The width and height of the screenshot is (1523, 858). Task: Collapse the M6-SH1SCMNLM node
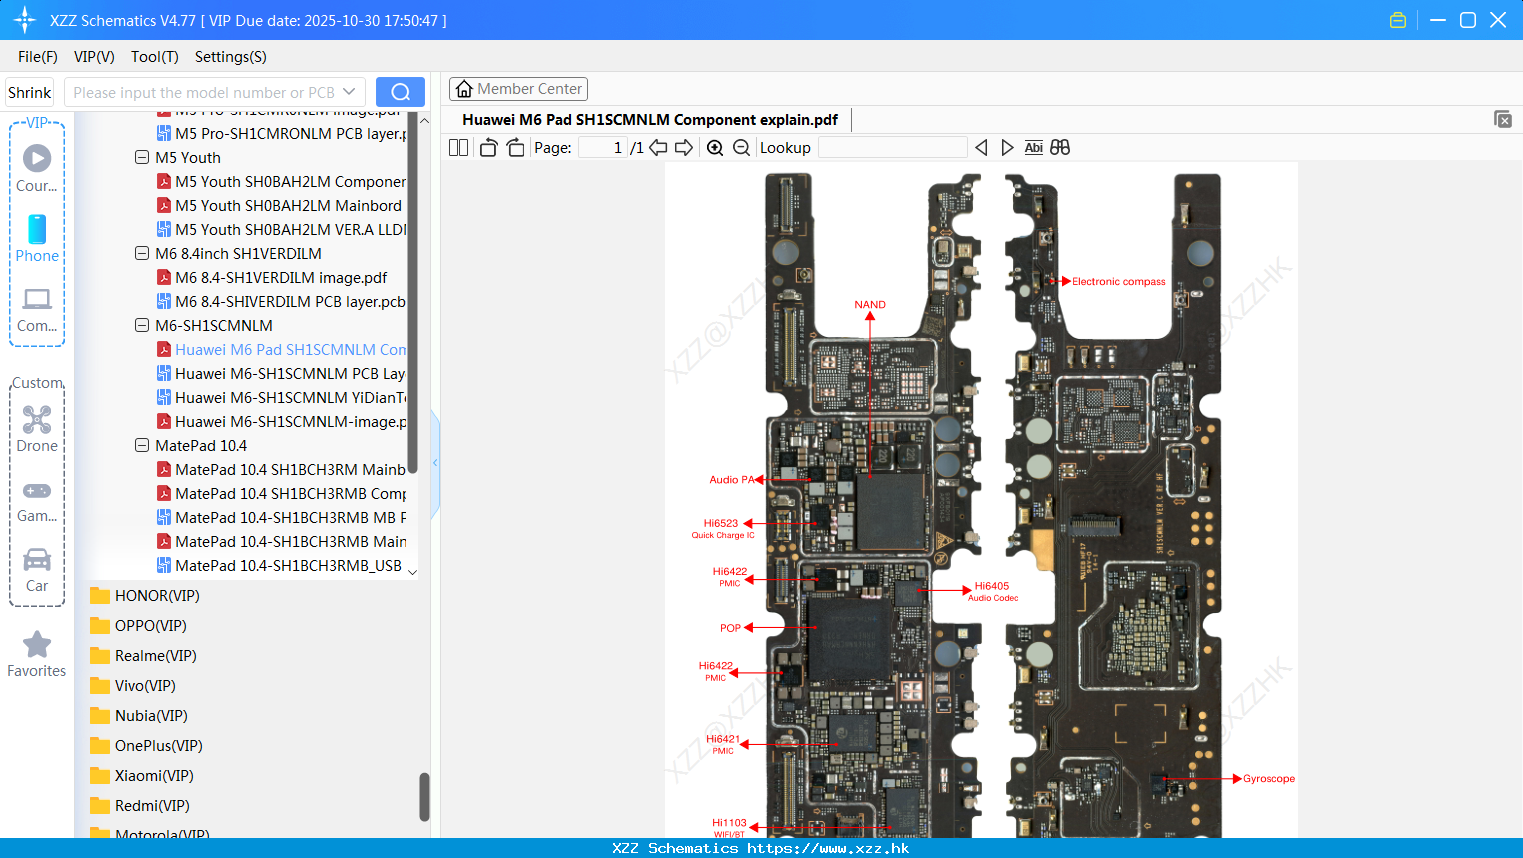(142, 325)
